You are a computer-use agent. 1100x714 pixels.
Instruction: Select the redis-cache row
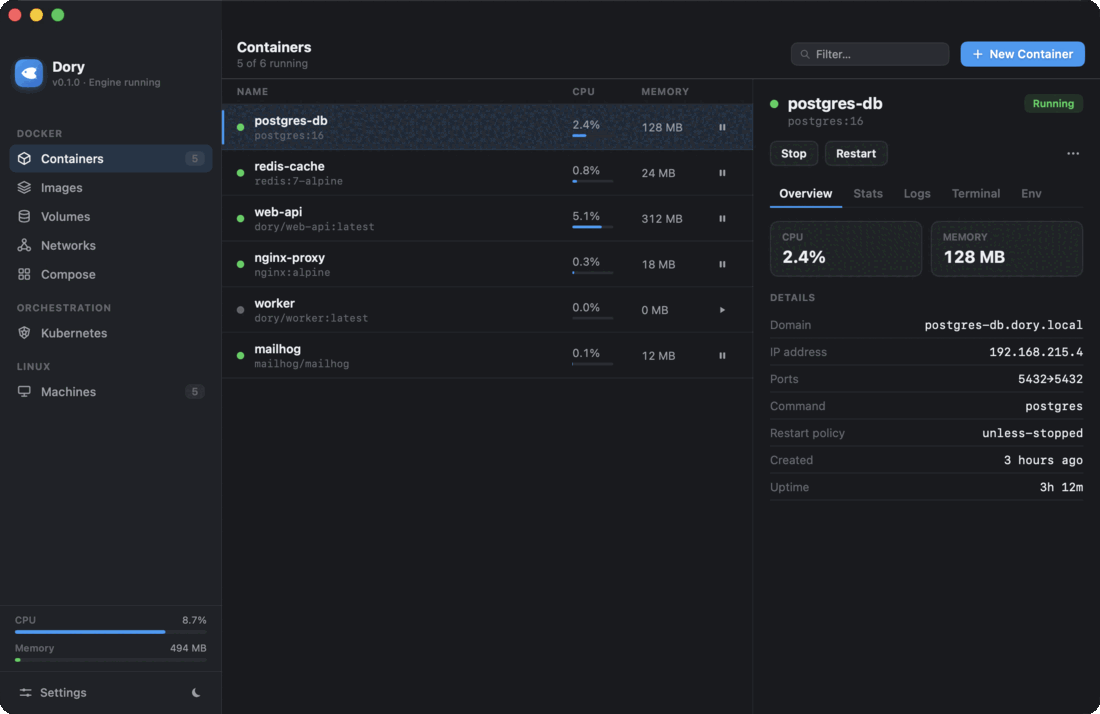(488, 173)
